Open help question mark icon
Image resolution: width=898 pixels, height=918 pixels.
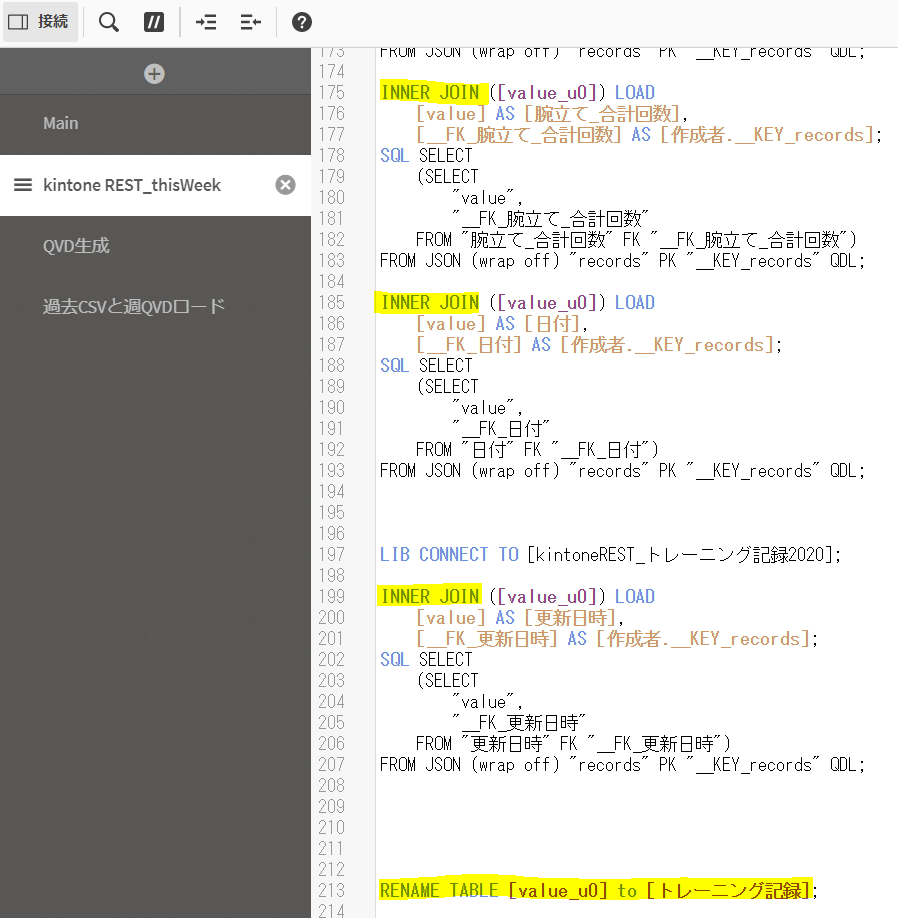point(302,22)
